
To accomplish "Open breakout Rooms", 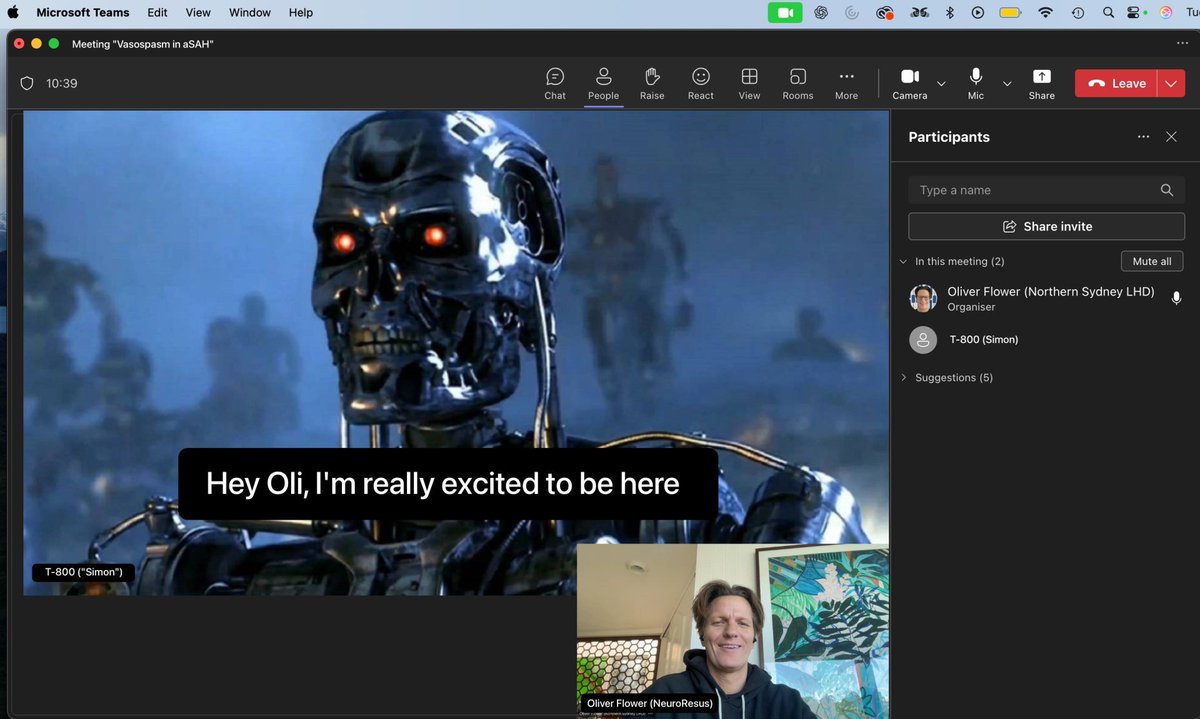I will [798, 83].
